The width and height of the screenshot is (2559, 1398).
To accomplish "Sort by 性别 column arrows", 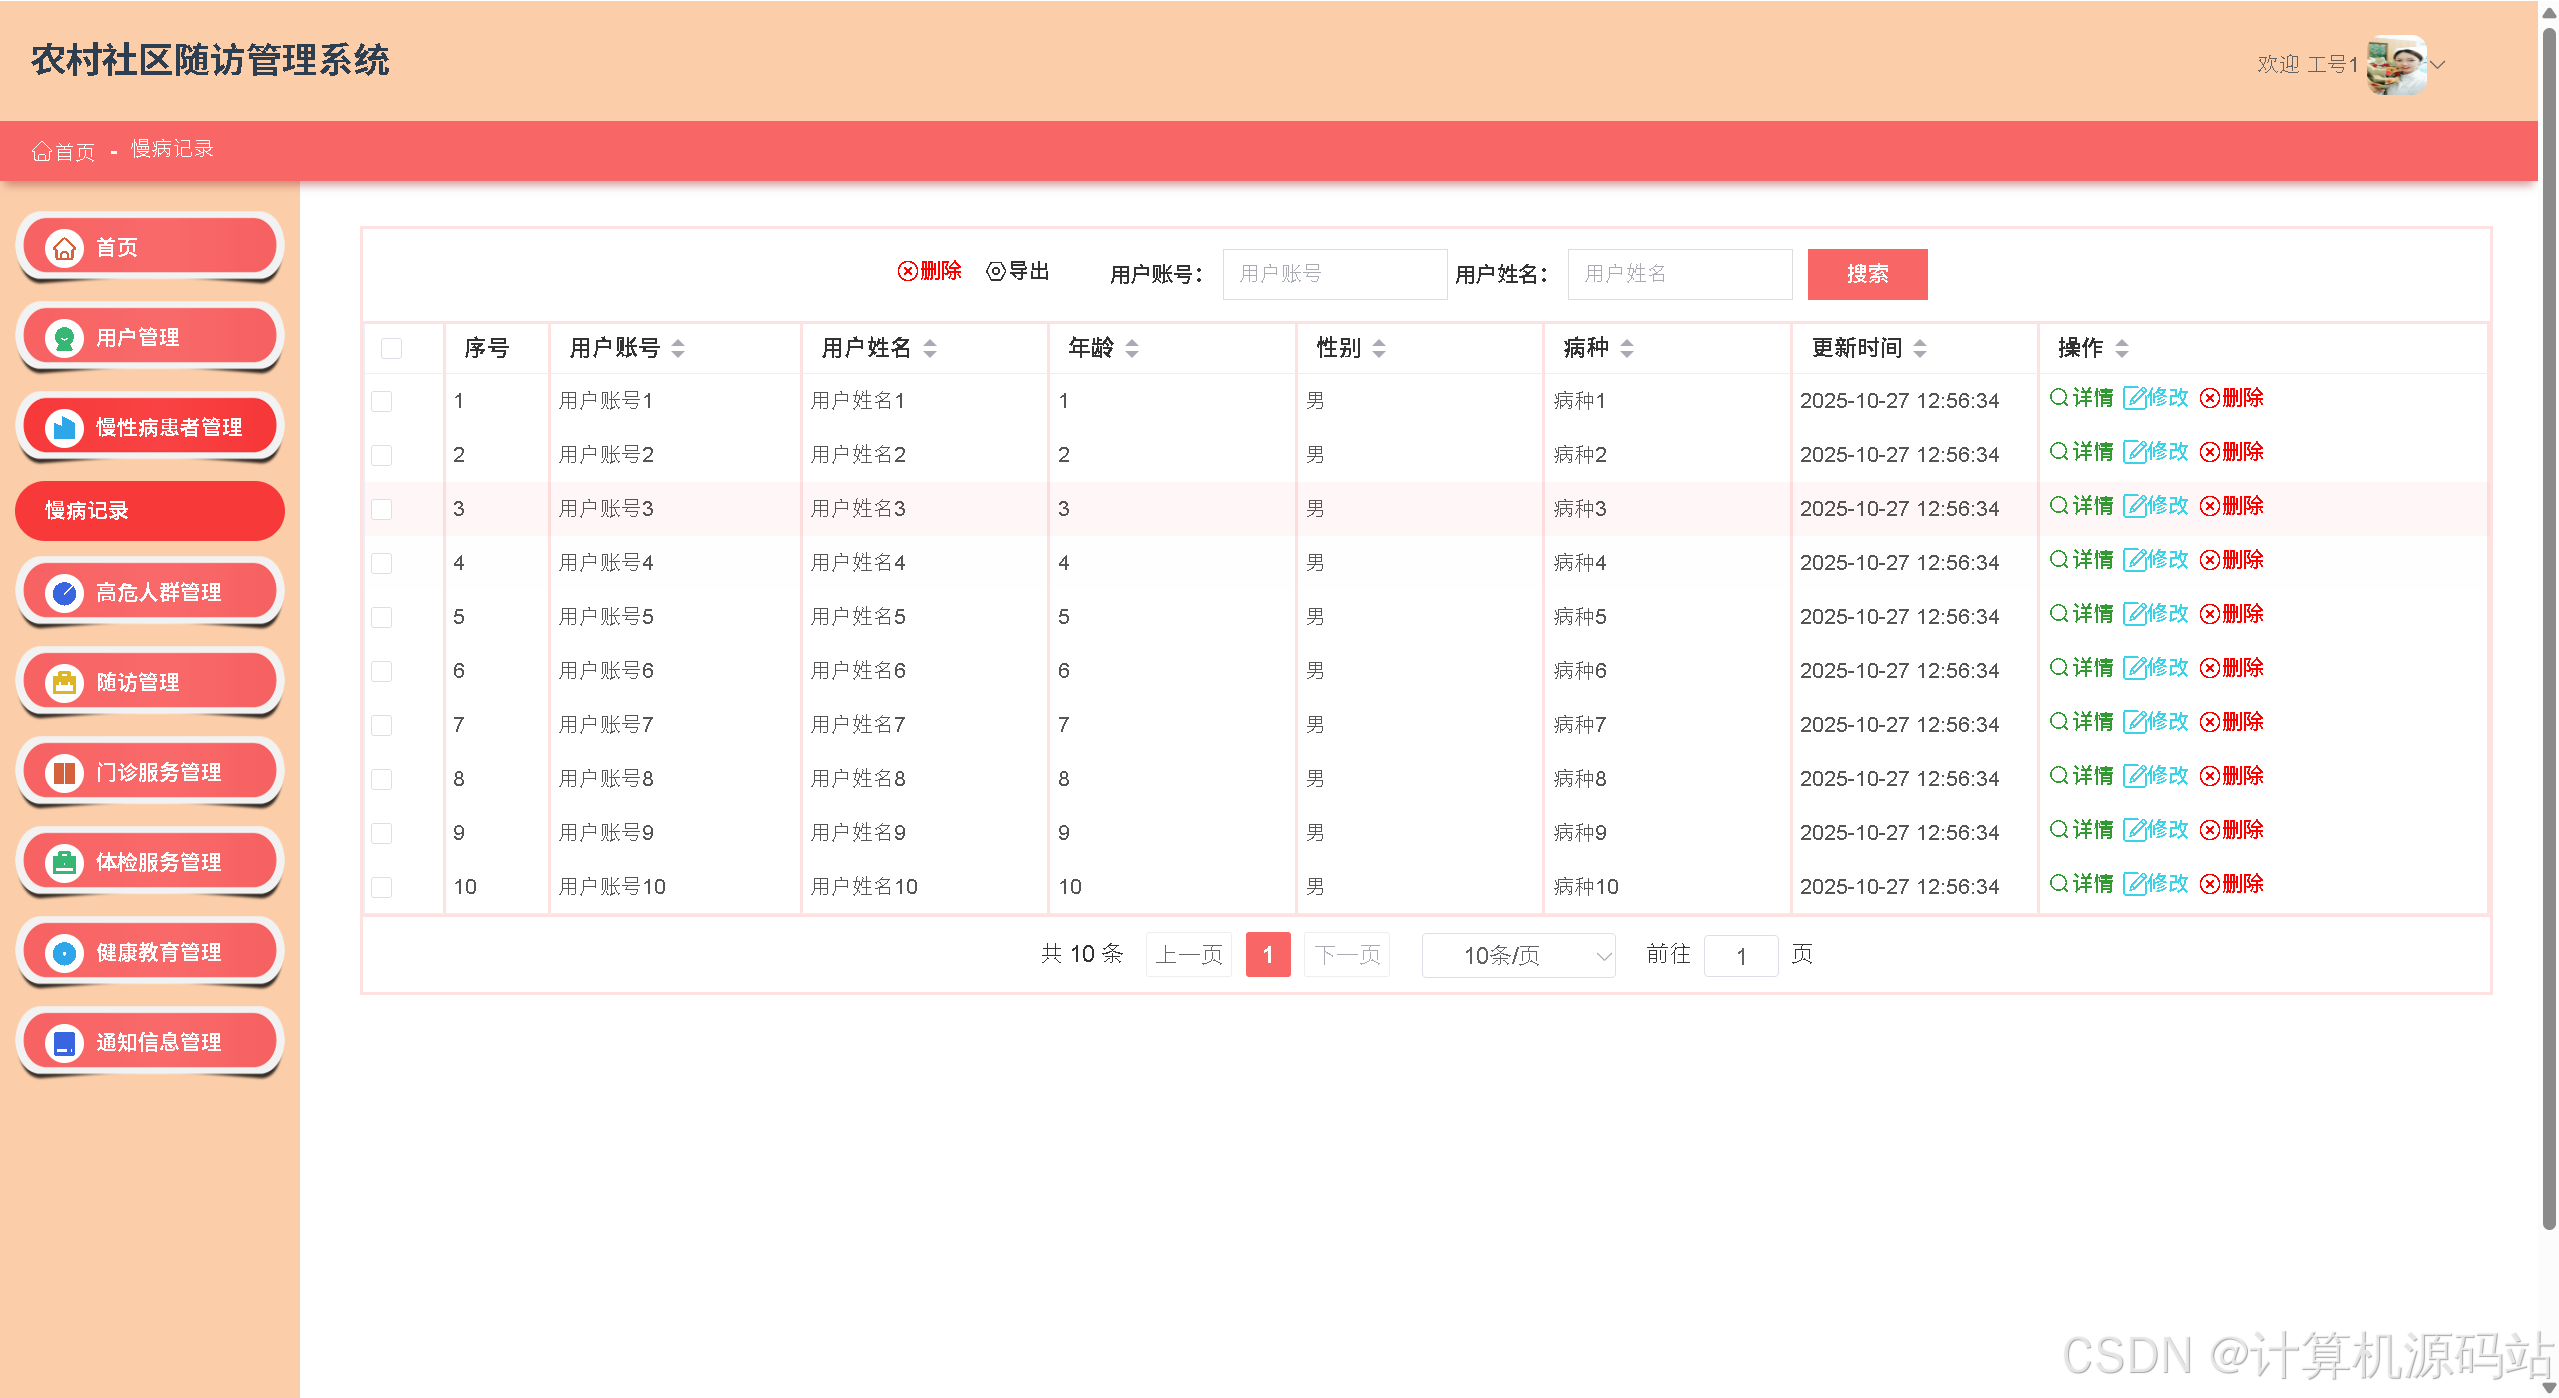I will pos(1379,348).
